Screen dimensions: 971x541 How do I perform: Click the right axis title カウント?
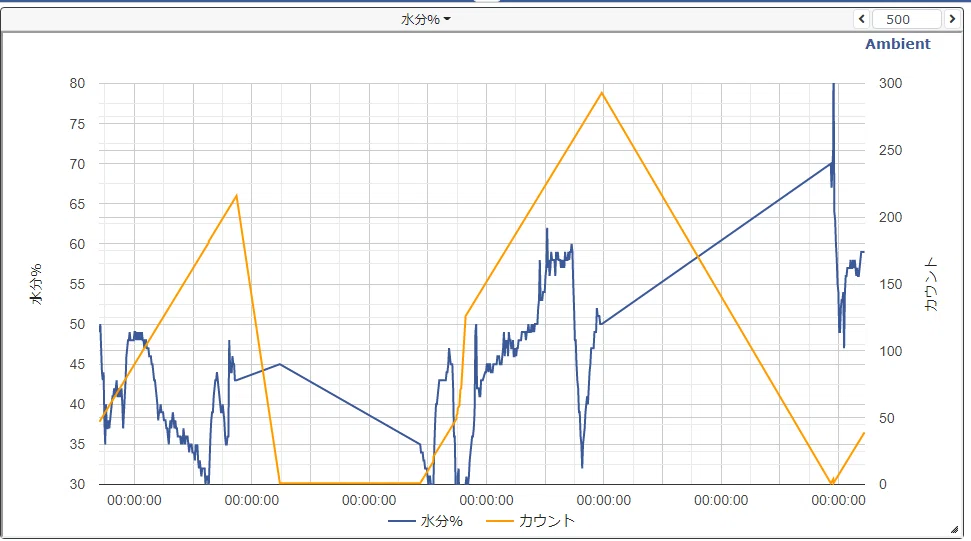931,284
